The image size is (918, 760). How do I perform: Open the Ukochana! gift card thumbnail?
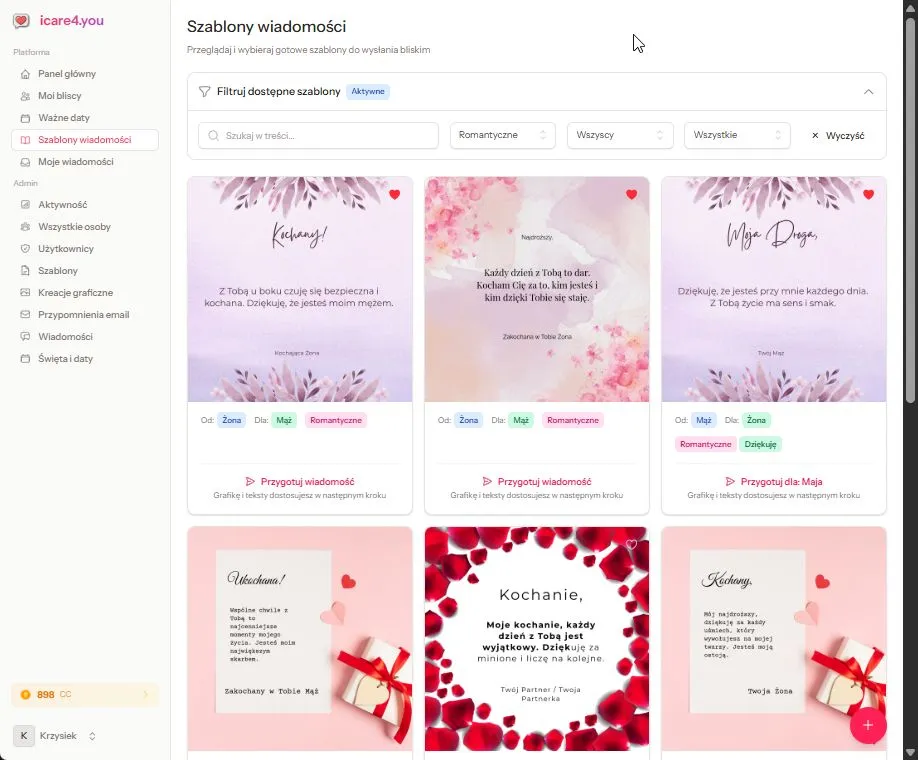[300, 639]
